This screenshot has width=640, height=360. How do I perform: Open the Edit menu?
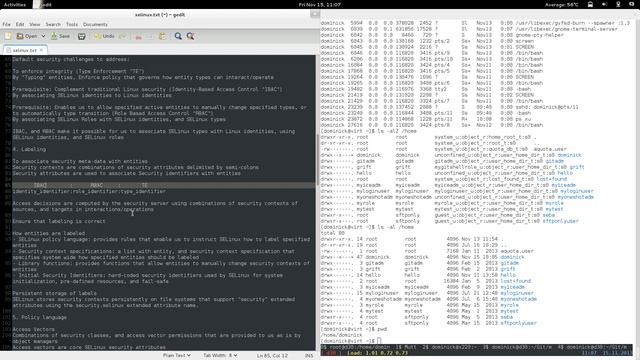coord(20,24)
